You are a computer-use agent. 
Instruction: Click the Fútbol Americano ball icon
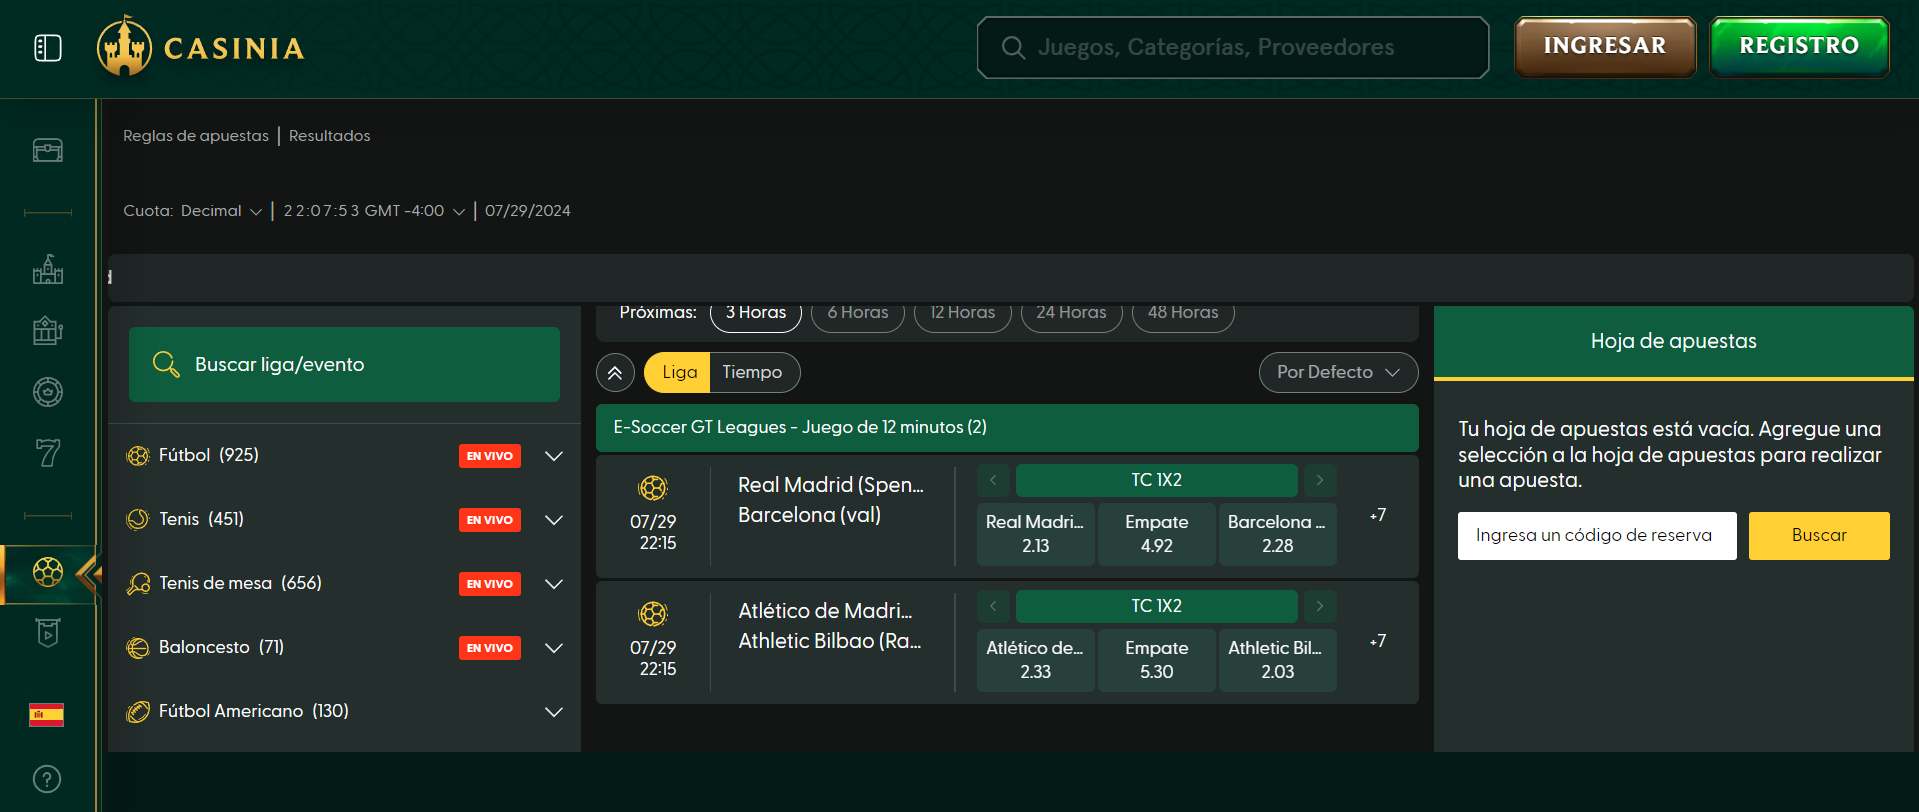point(138,712)
